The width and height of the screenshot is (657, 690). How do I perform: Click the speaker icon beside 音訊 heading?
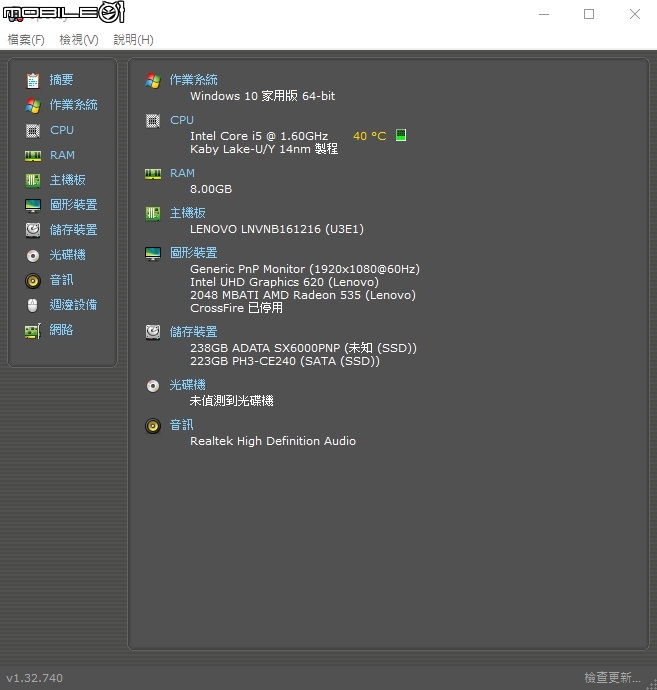153,426
